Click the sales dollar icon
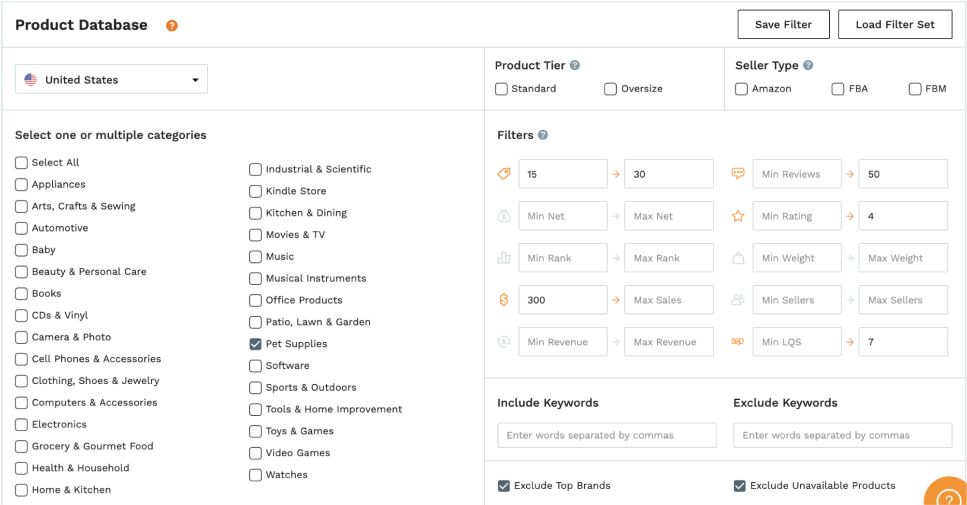 point(504,300)
